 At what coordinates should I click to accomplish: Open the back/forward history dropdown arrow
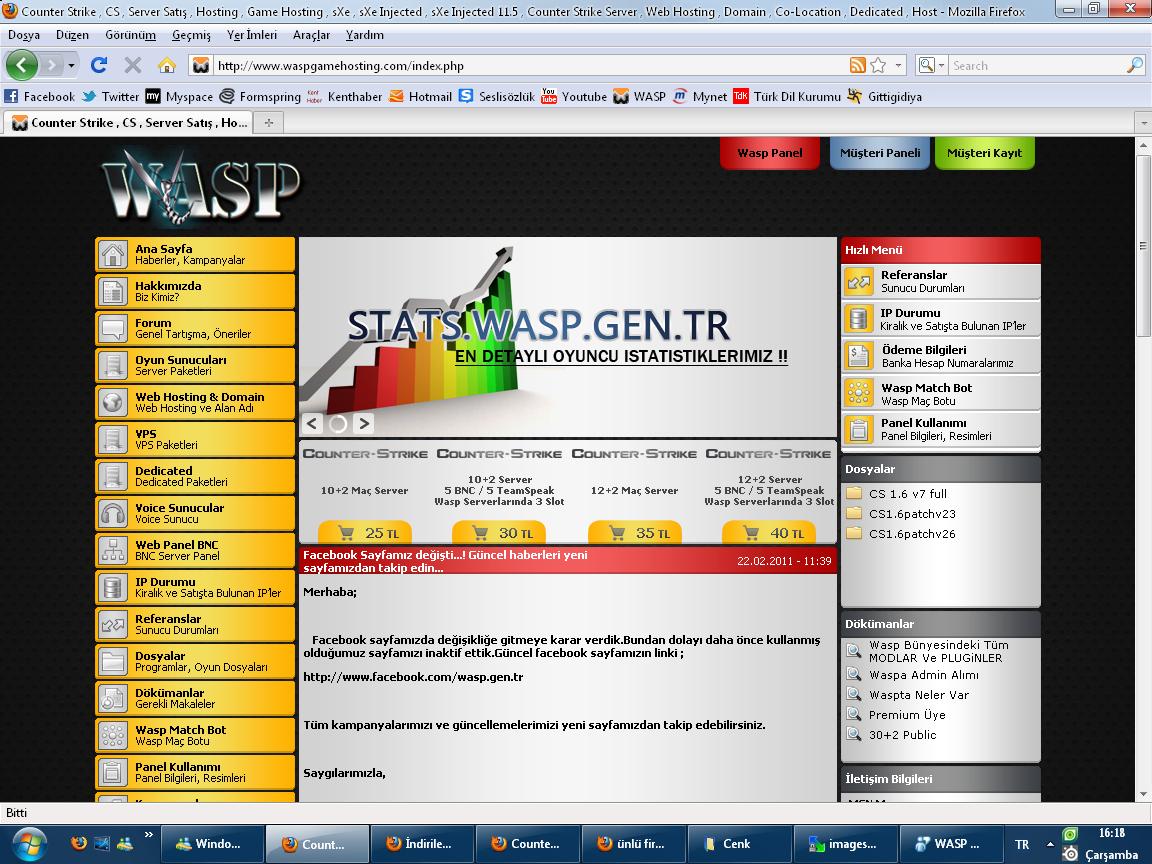[x=71, y=65]
